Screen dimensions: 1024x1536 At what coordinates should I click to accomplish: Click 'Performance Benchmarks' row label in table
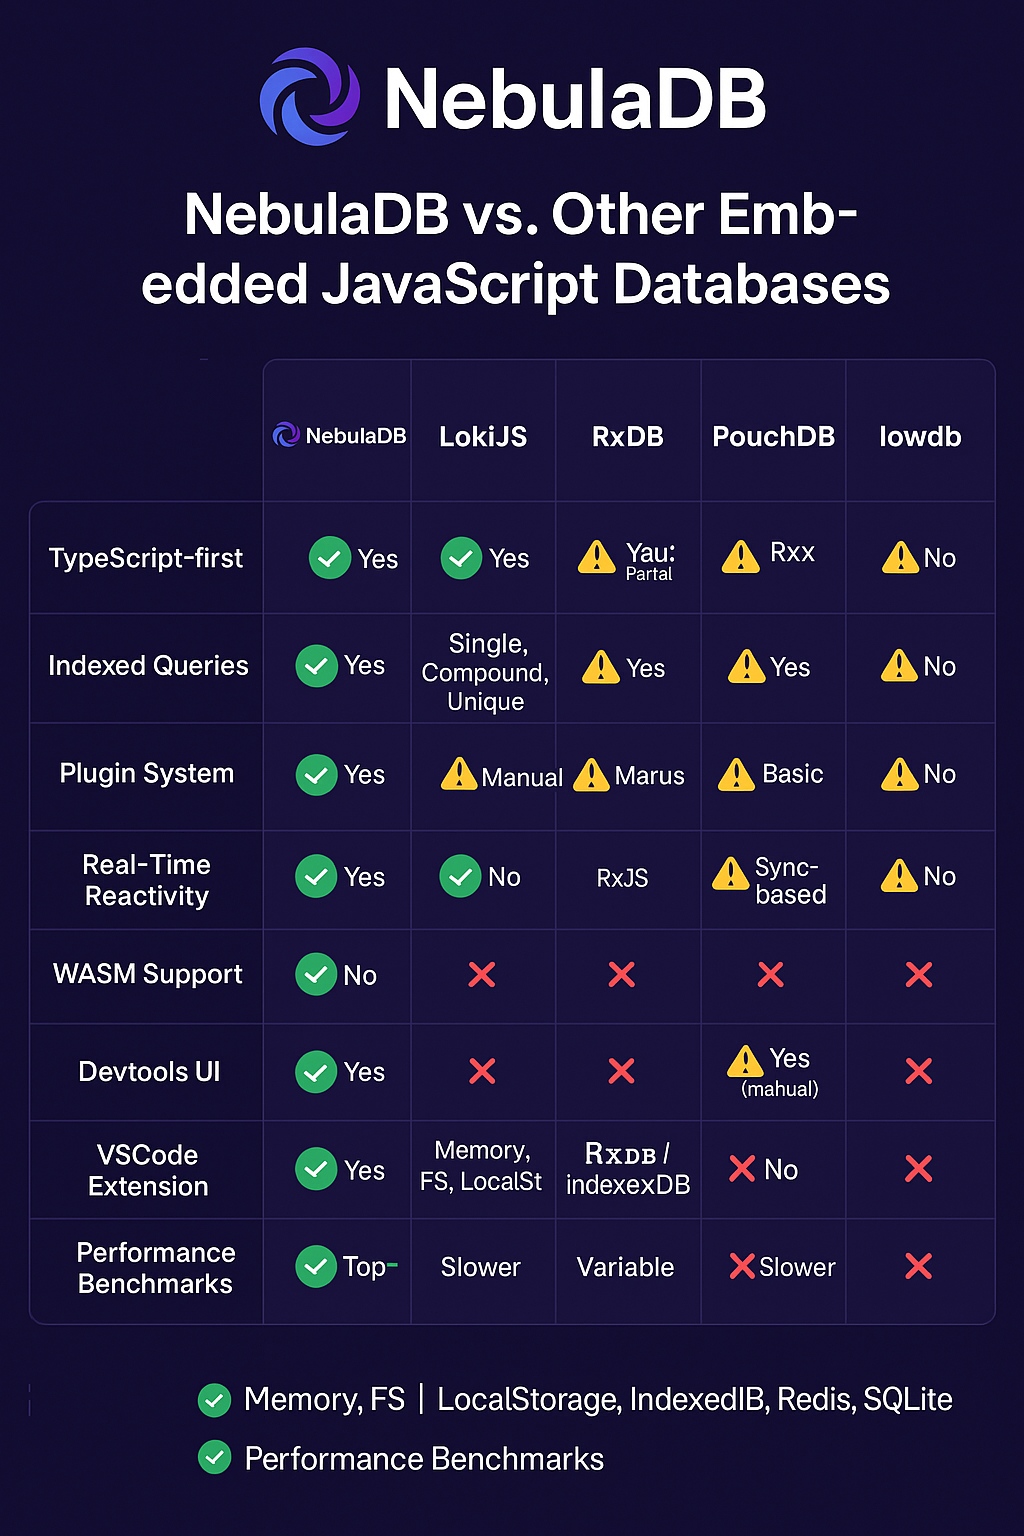pos(155,1268)
